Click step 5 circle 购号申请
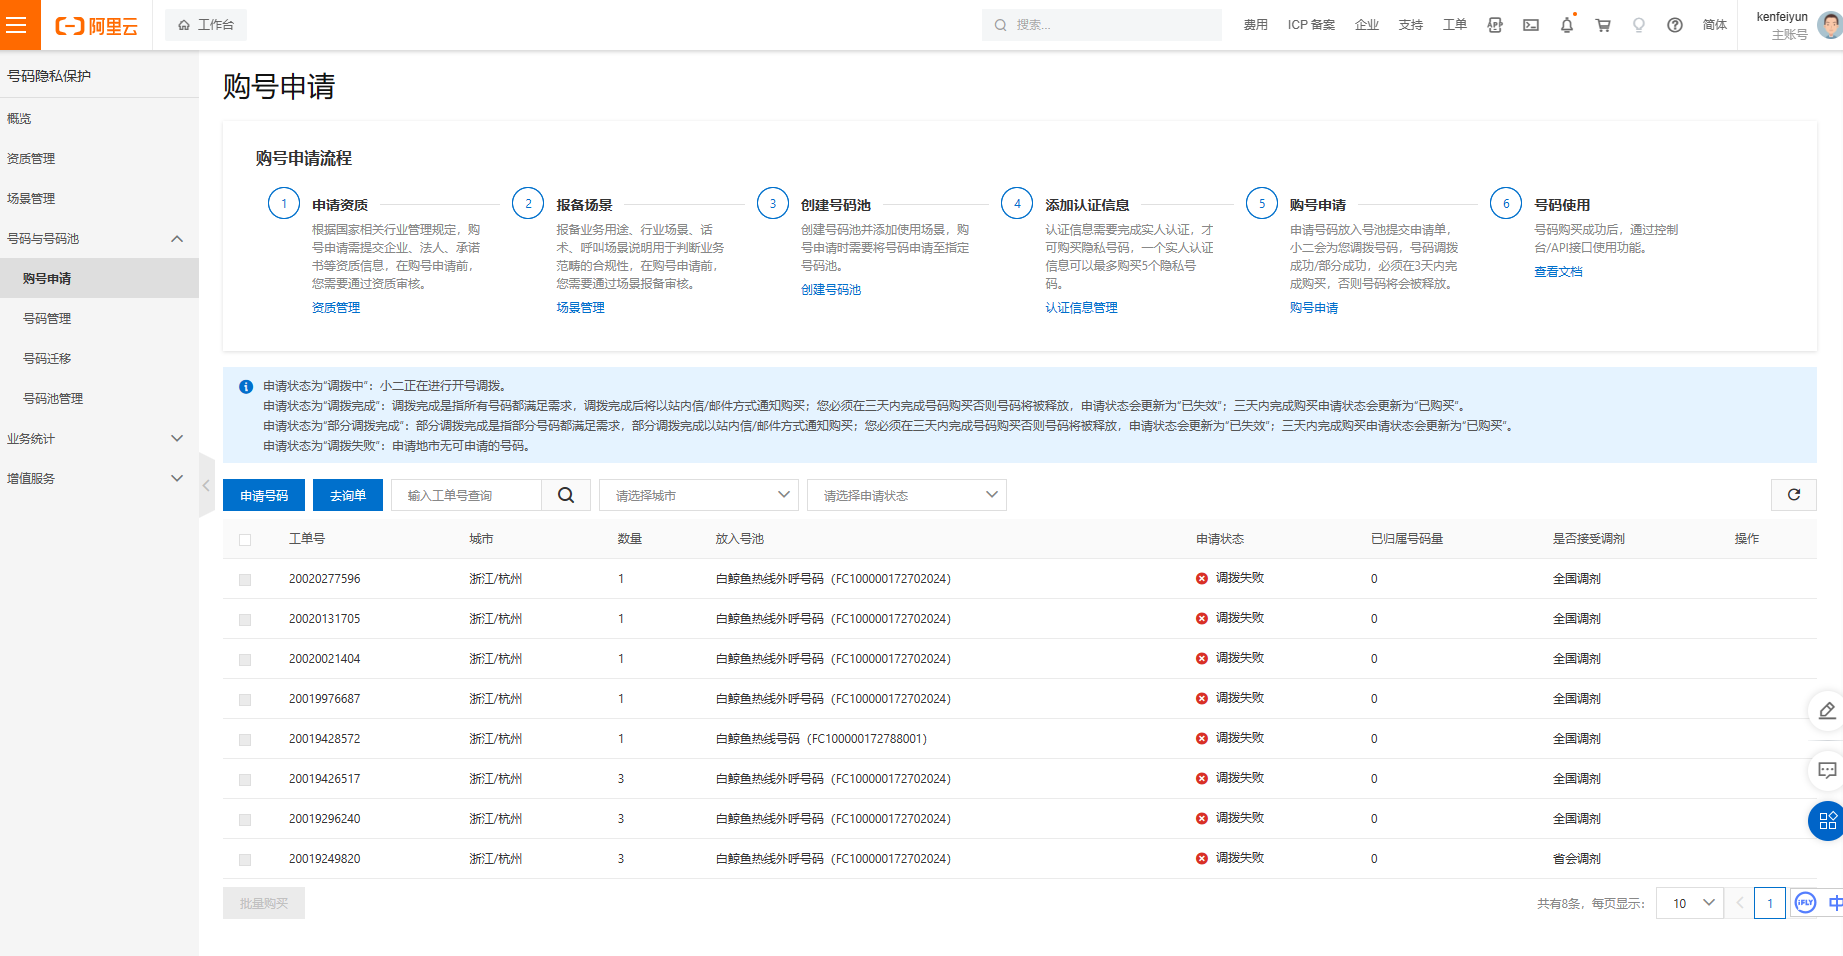1843x956 pixels. click(1262, 203)
